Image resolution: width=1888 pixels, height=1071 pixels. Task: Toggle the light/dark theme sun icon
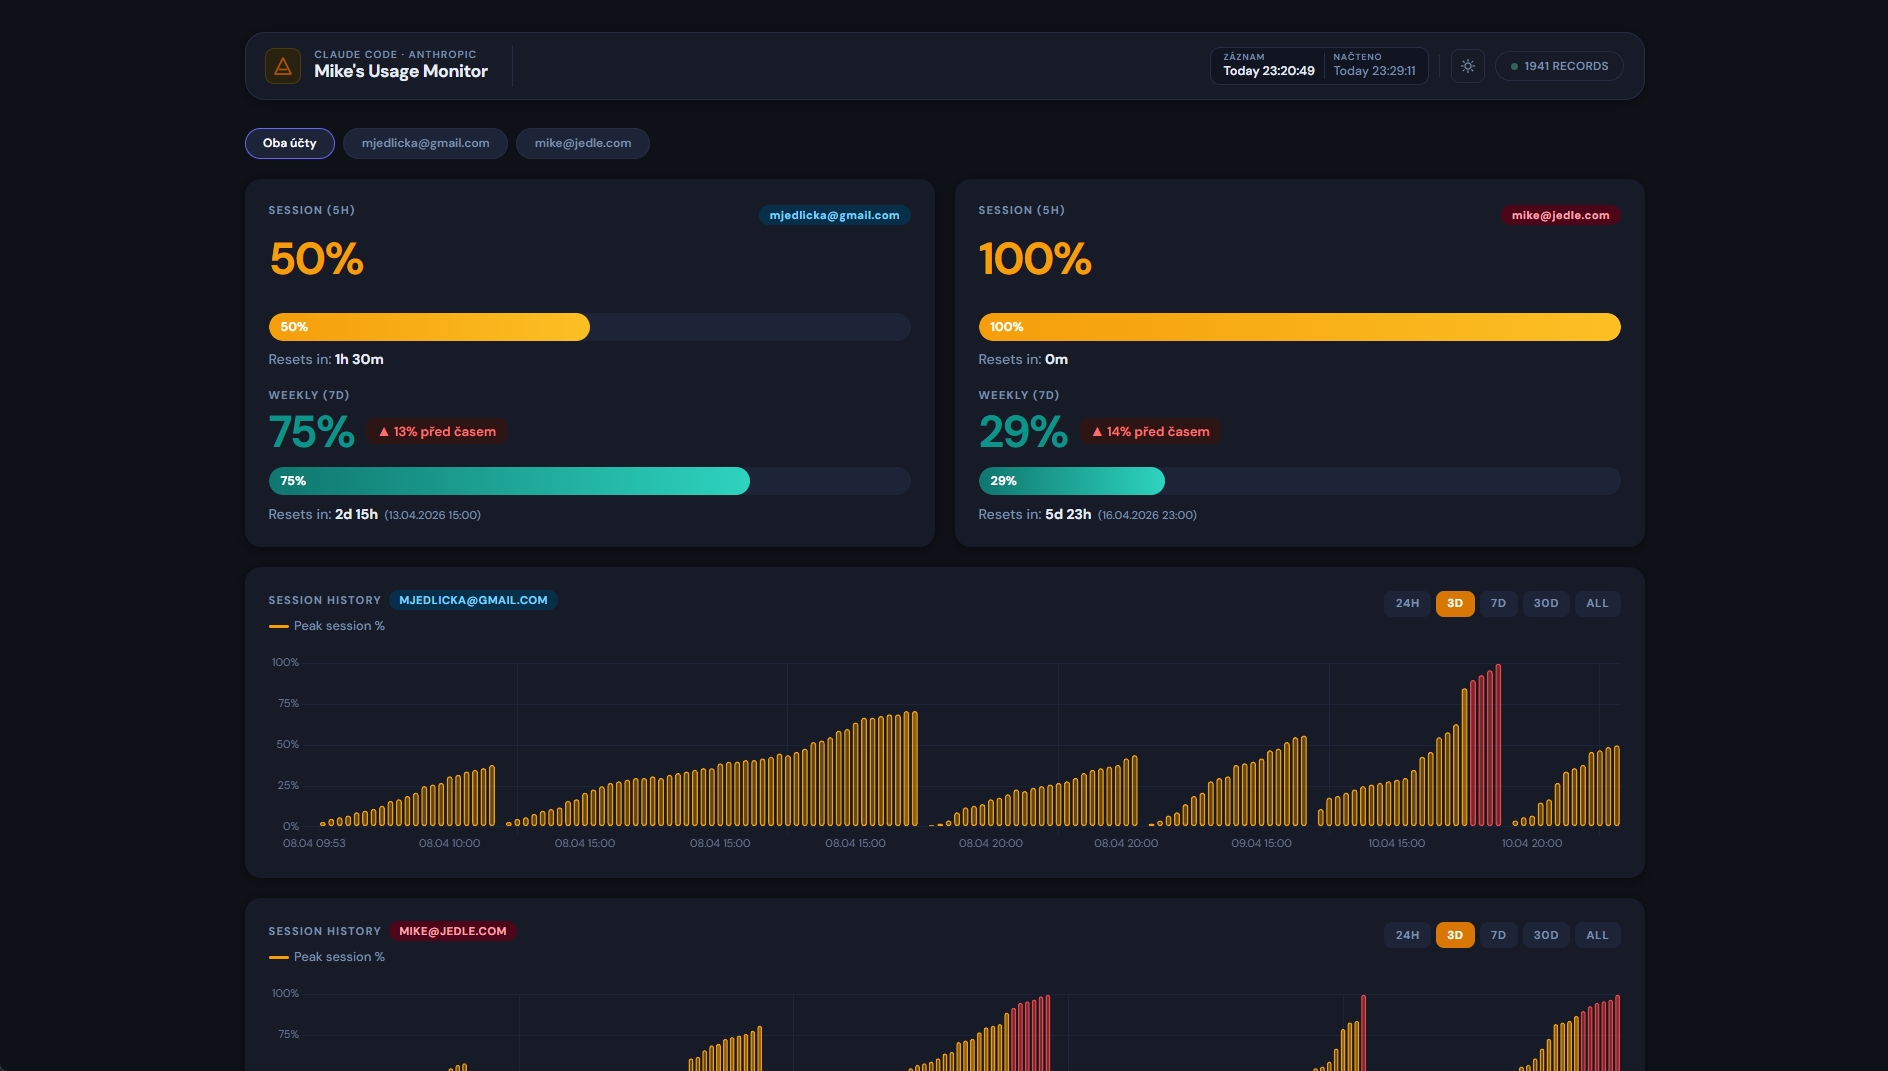[x=1467, y=66]
